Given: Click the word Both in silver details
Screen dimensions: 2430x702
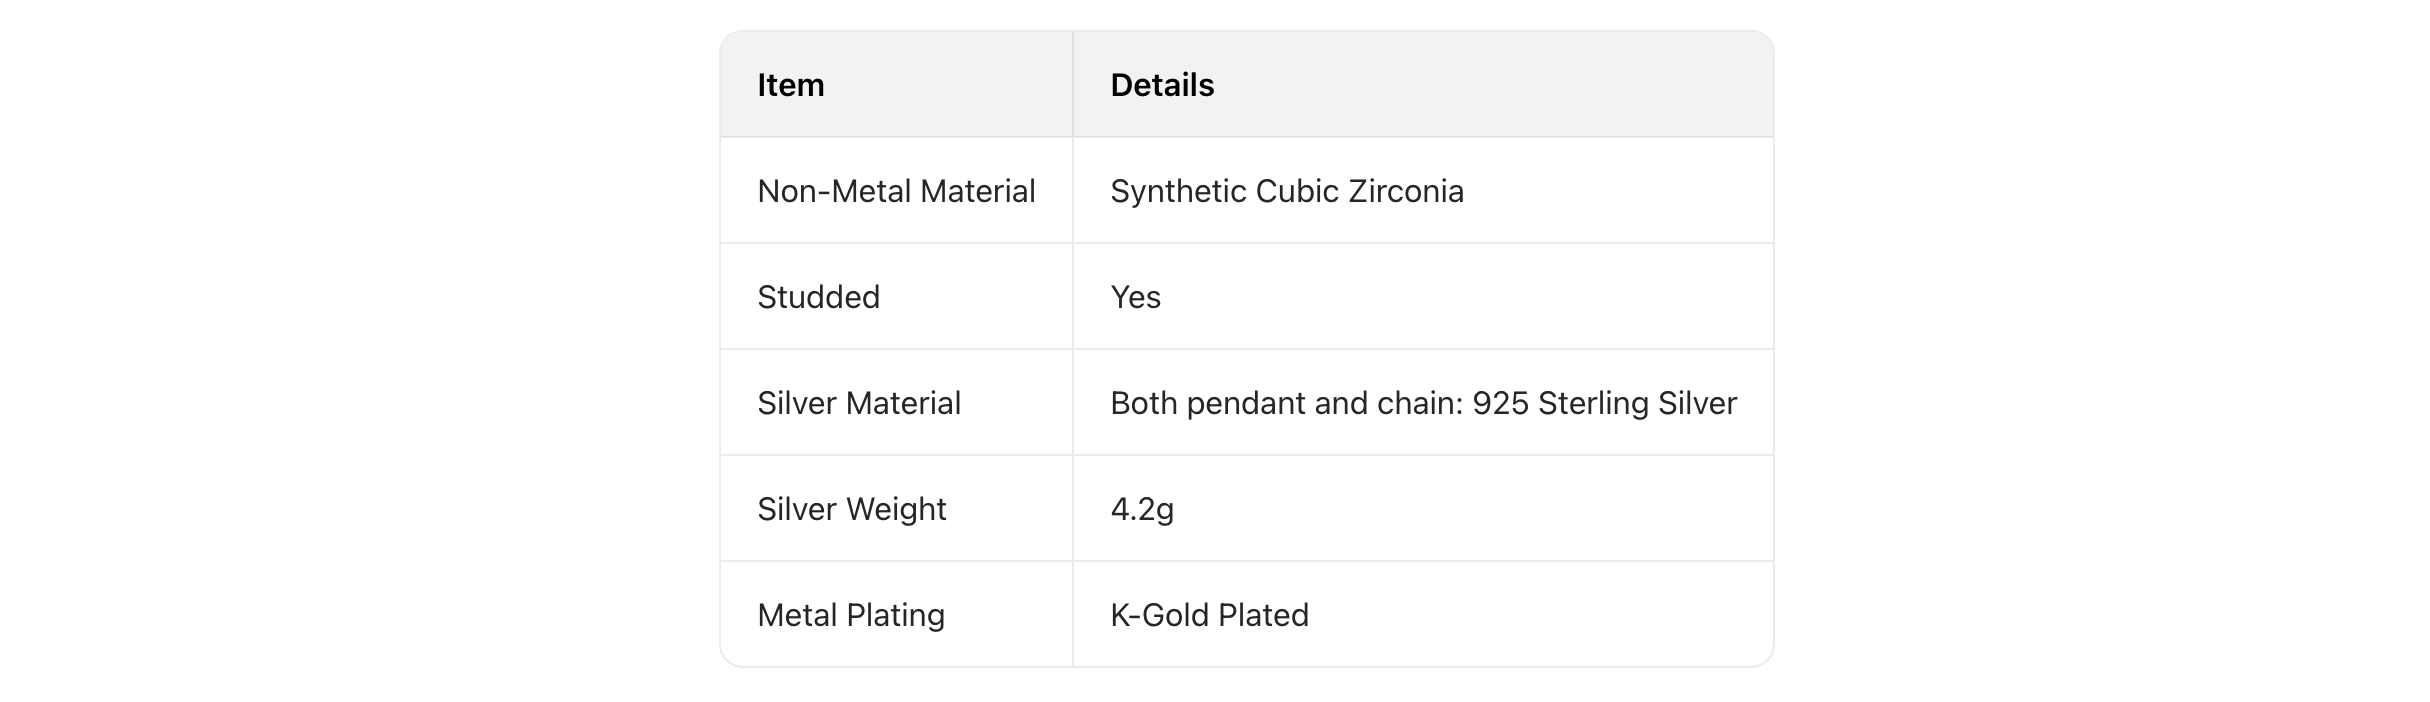Looking at the screenshot, I should [1143, 403].
